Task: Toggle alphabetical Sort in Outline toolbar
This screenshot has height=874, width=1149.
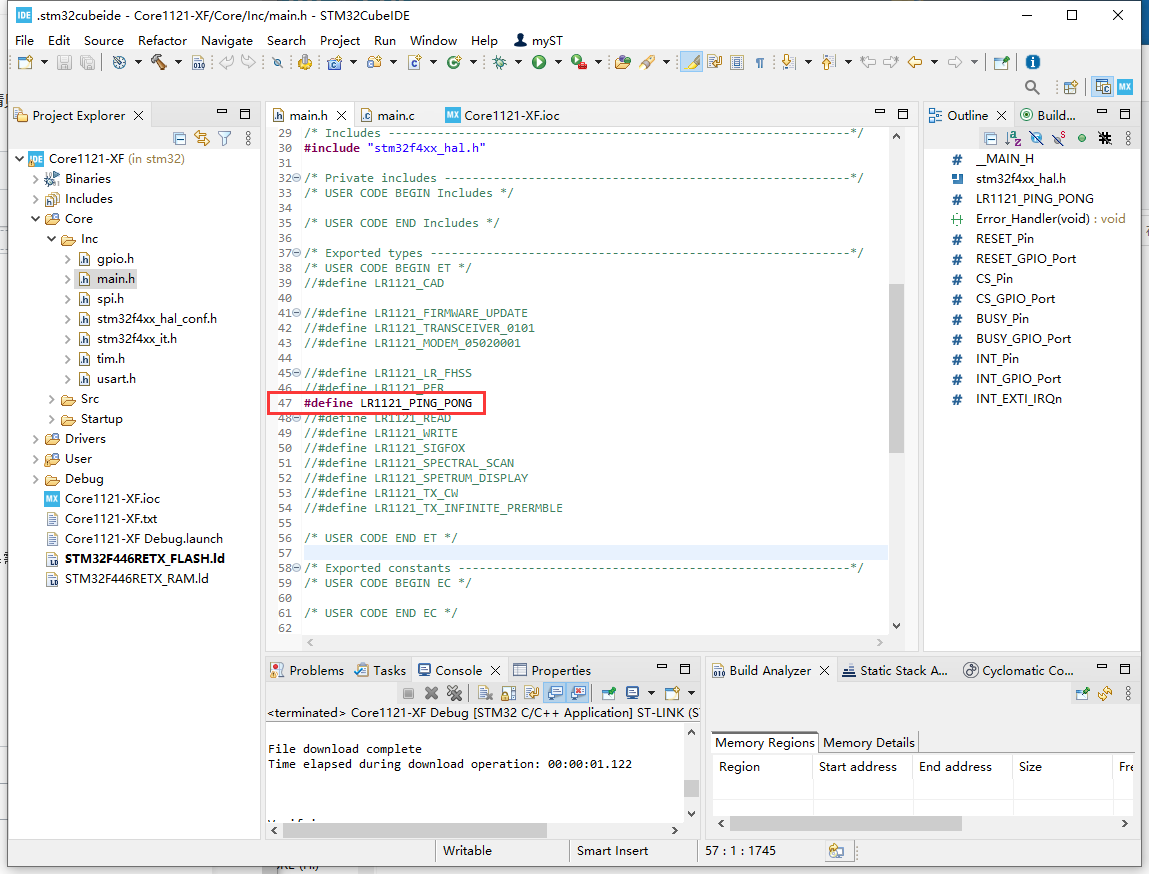Action: [1013, 138]
